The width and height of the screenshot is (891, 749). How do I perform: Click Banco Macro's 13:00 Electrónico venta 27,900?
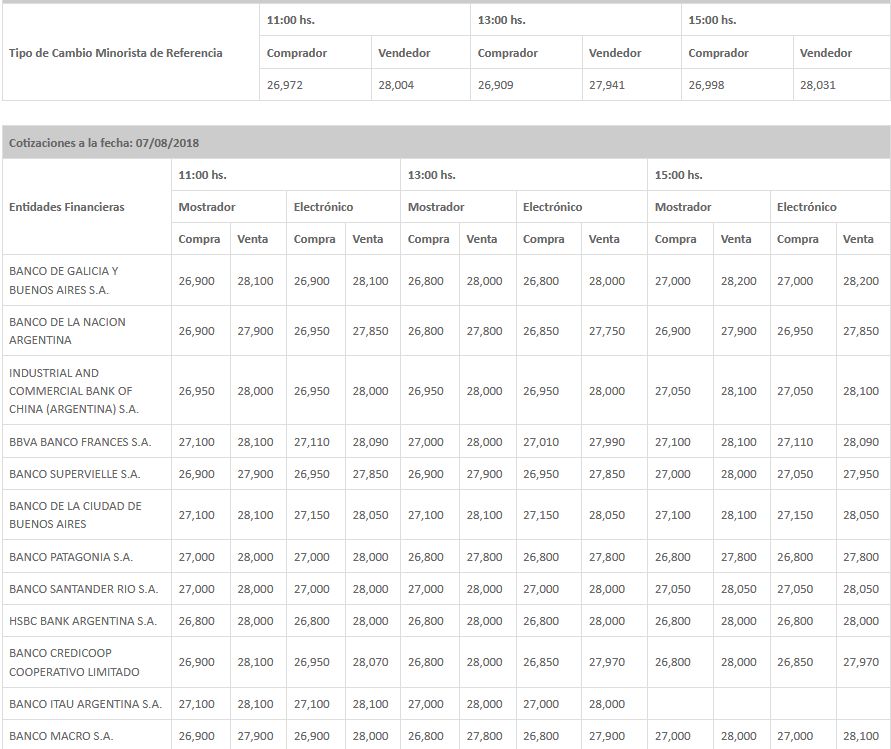click(606, 736)
